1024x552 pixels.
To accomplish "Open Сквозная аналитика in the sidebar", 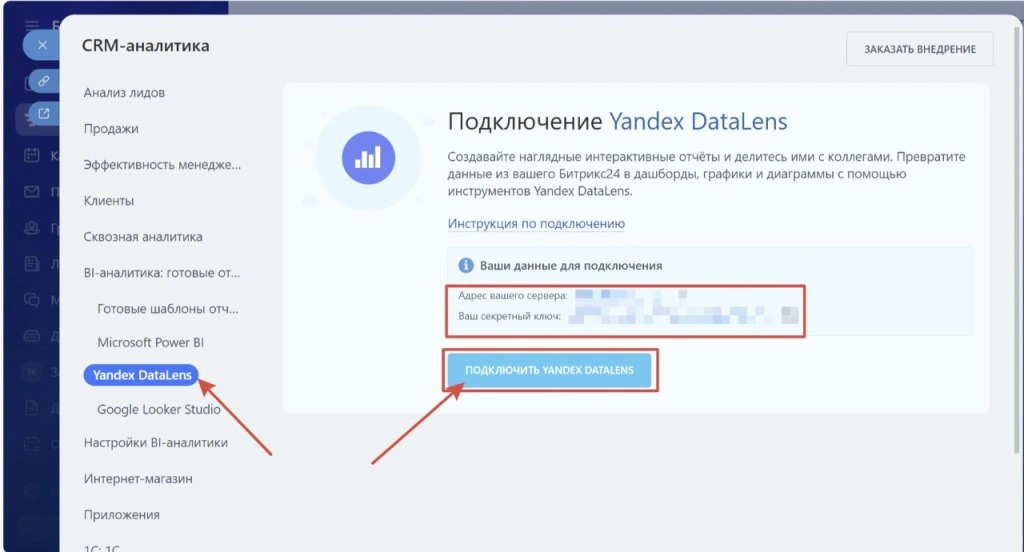I will (143, 237).
